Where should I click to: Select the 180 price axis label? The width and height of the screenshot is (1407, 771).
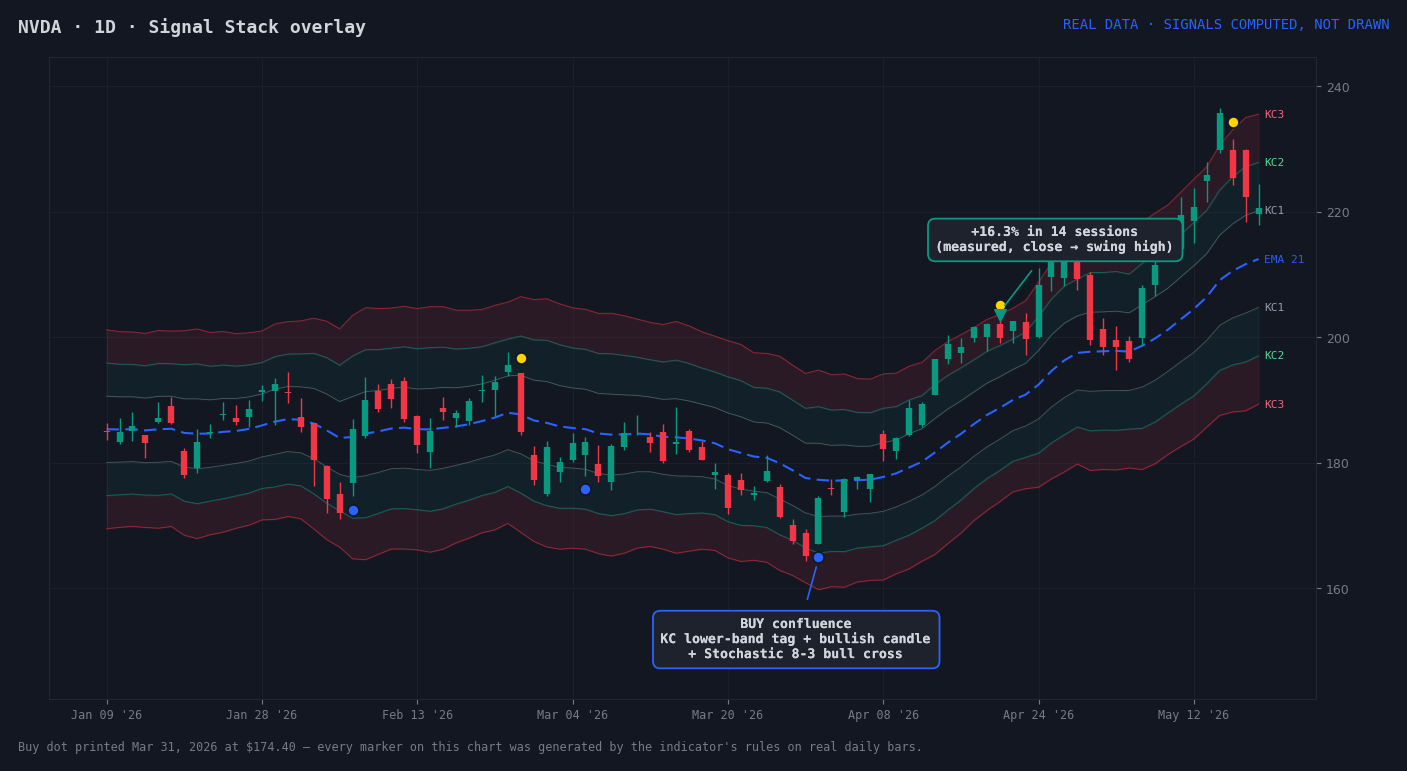click(x=1338, y=464)
